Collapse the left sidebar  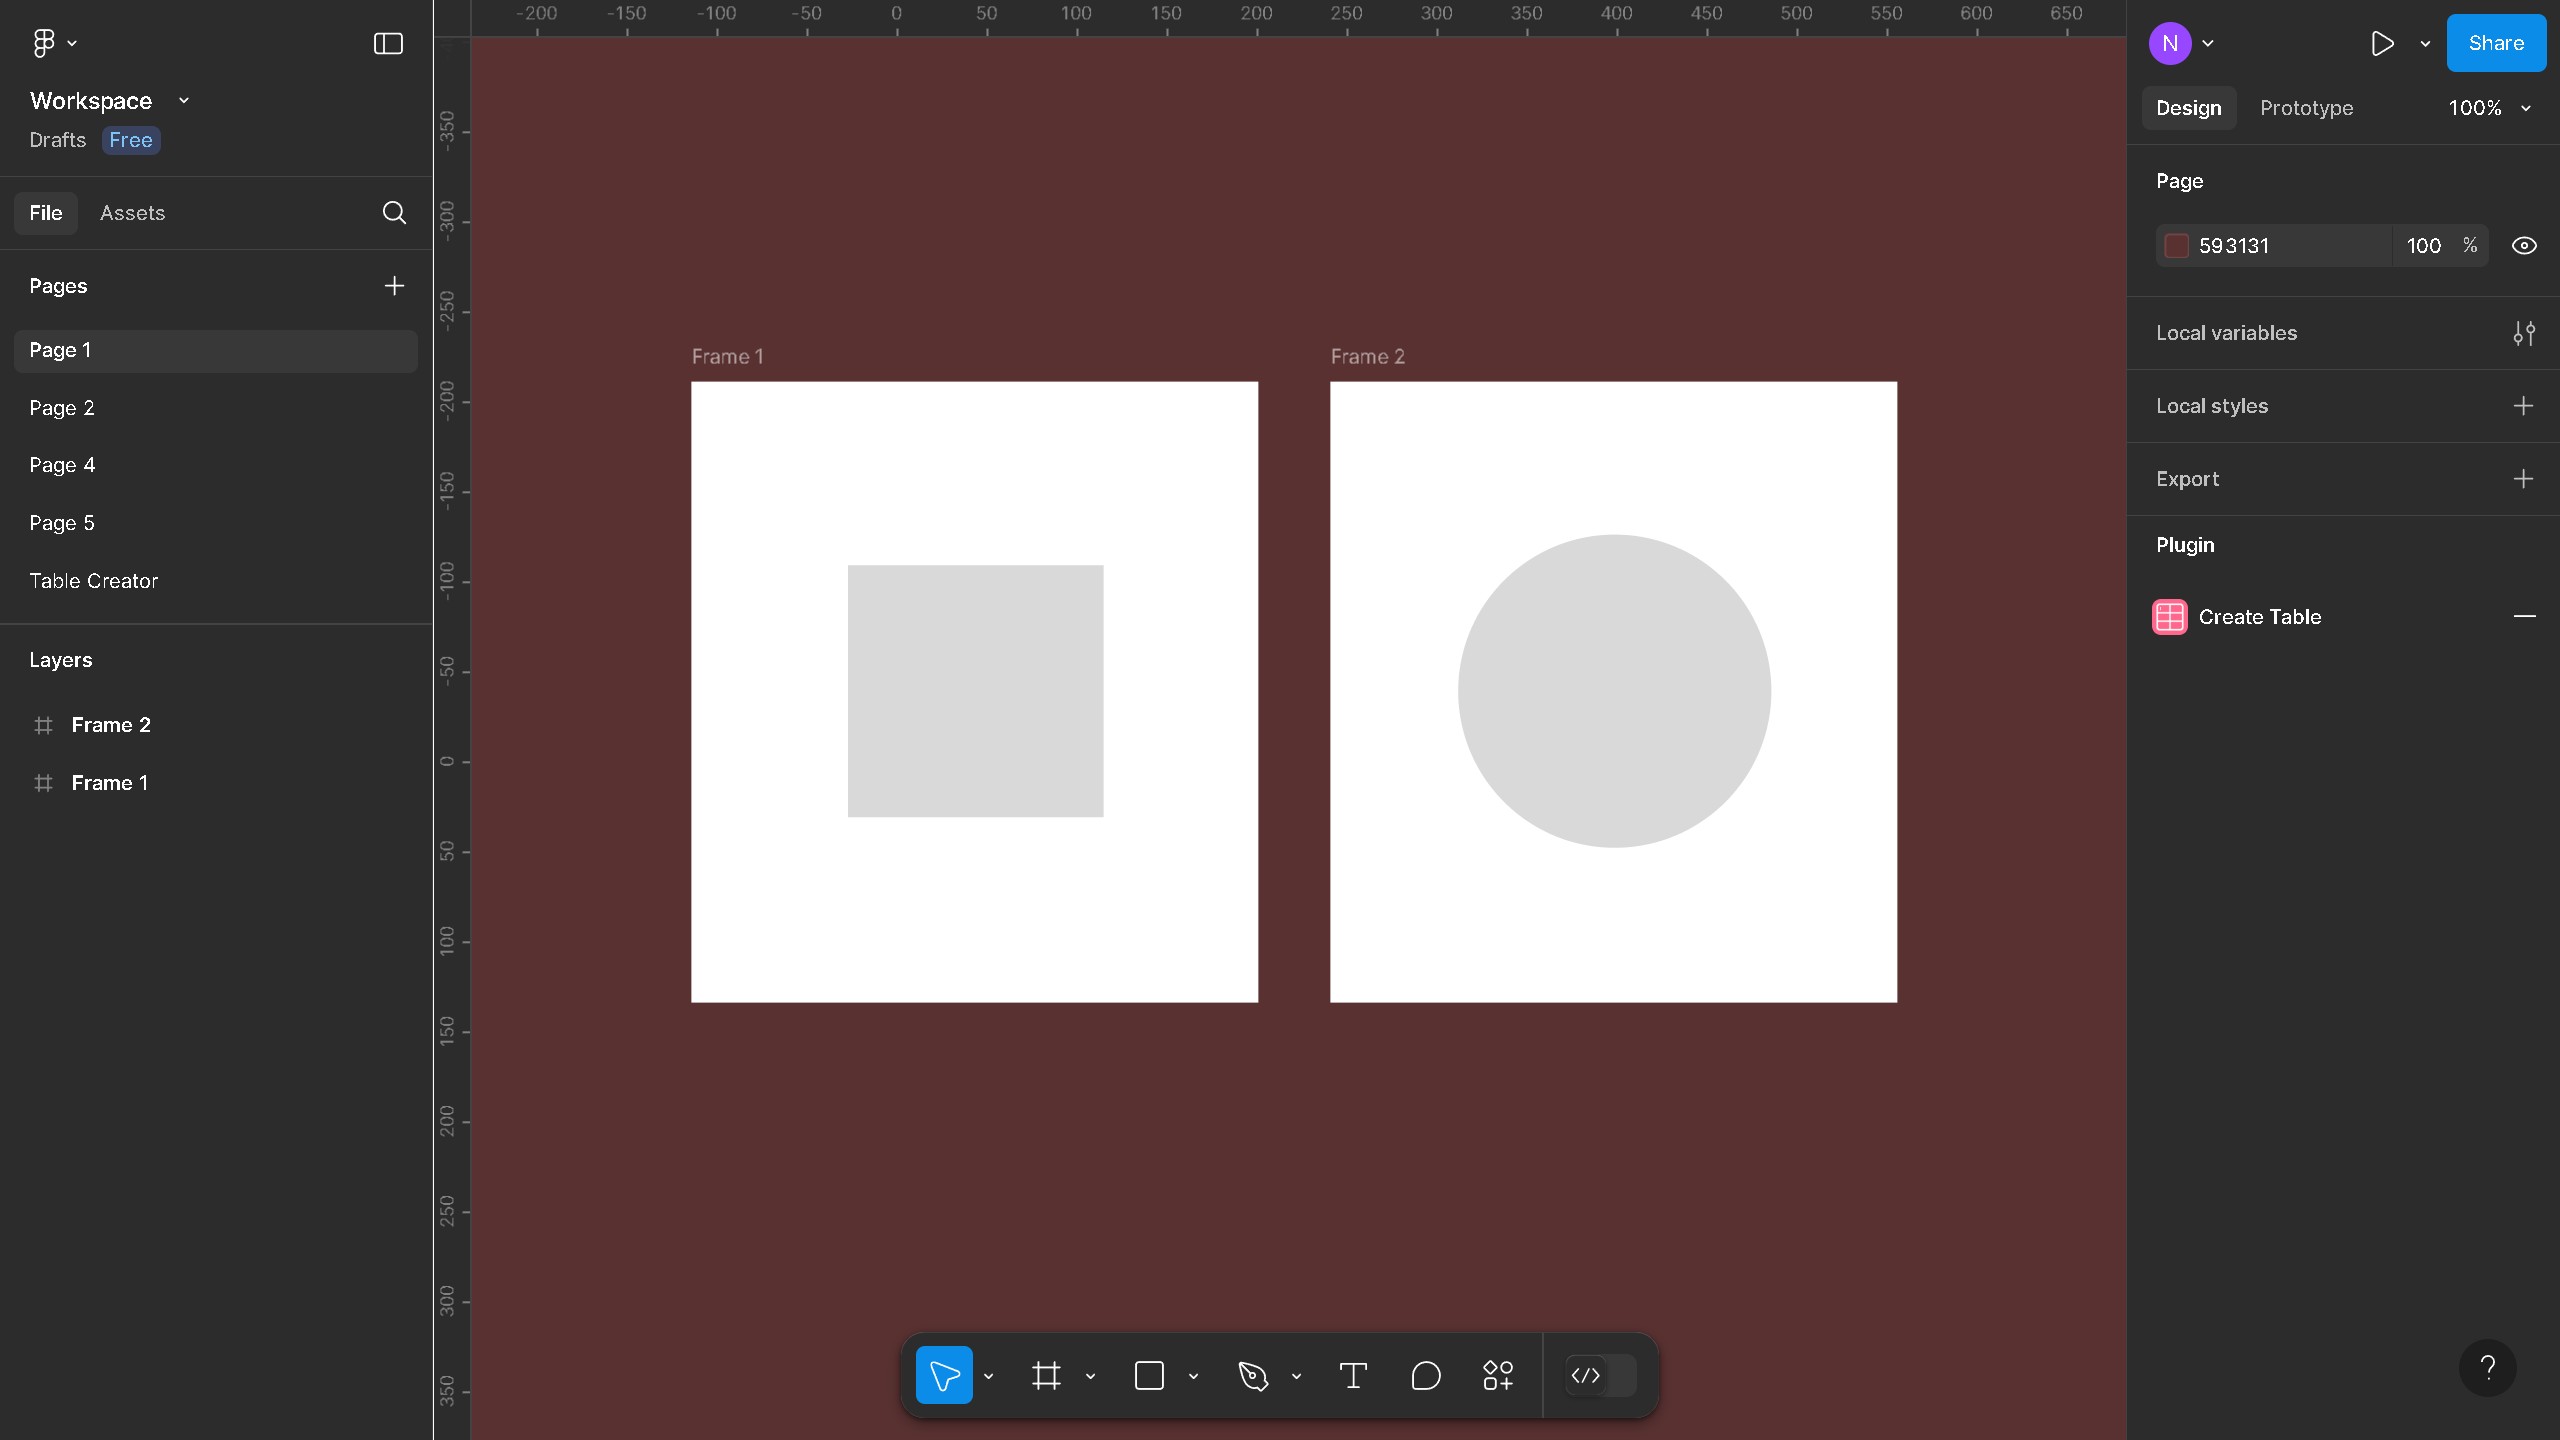[x=386, y=43]
